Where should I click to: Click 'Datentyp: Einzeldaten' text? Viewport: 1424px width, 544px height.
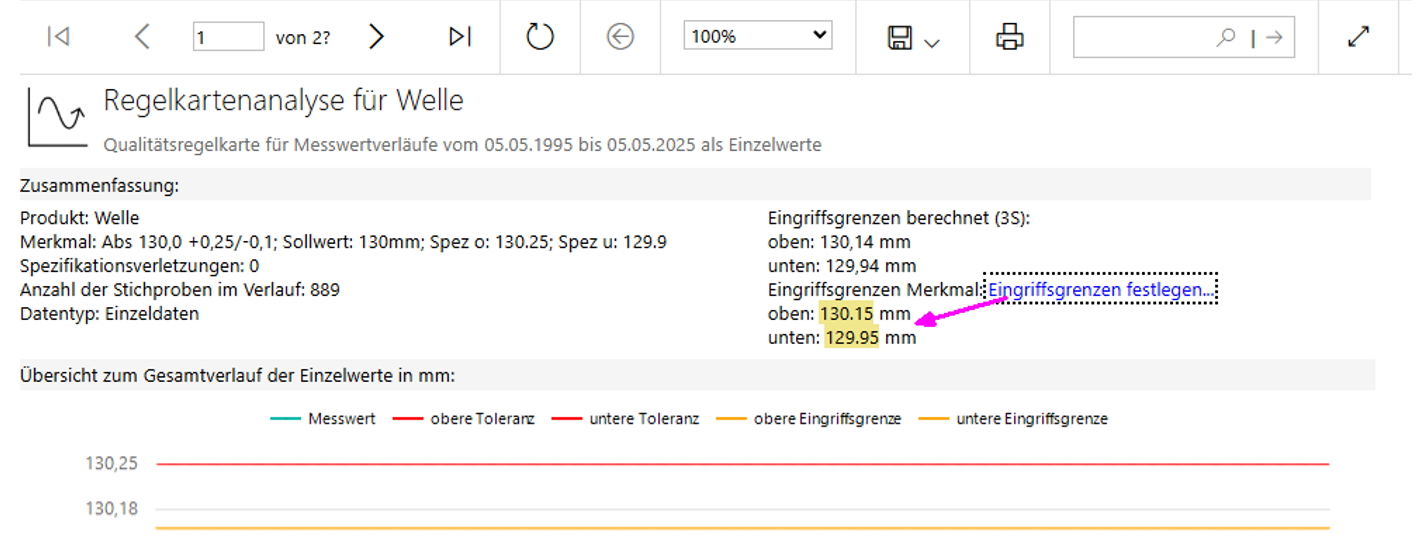click(110, 314)
